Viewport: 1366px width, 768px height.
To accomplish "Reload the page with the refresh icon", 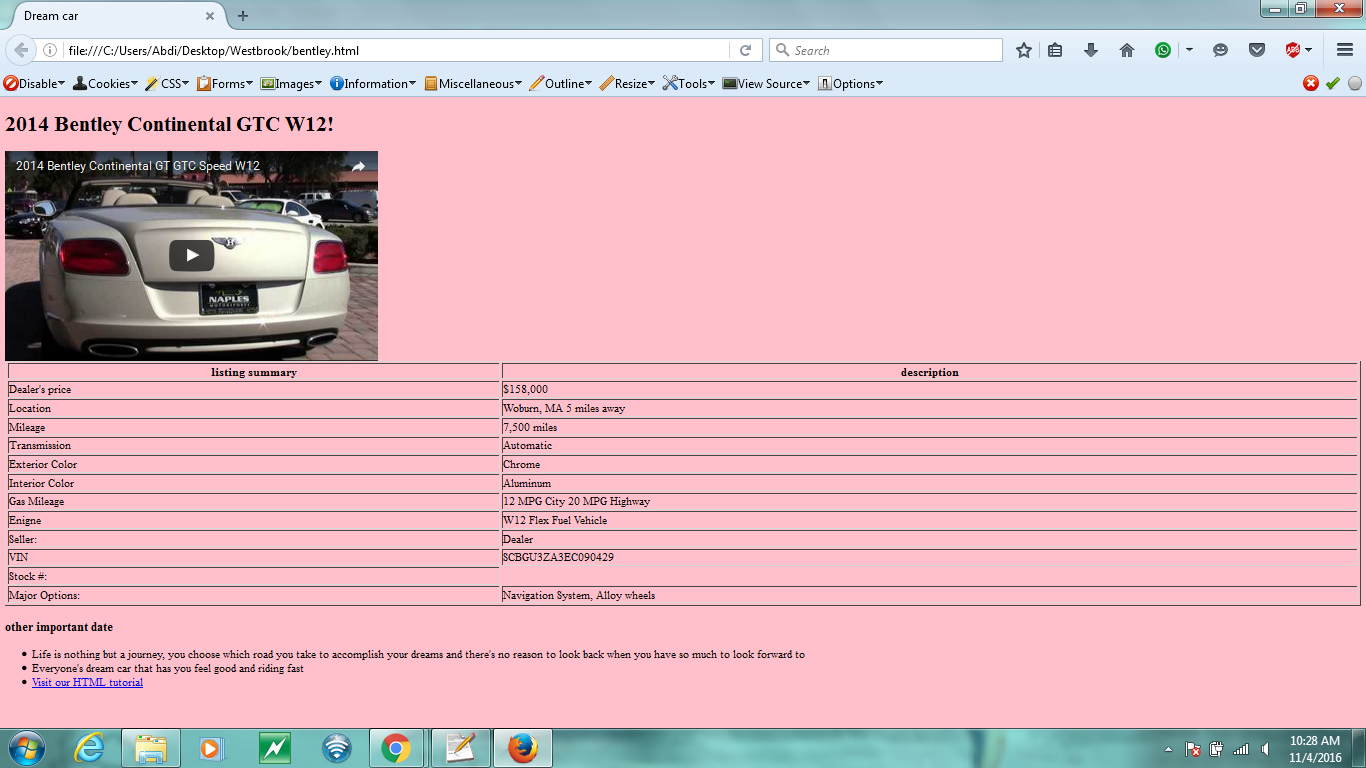I will [745, 50].
